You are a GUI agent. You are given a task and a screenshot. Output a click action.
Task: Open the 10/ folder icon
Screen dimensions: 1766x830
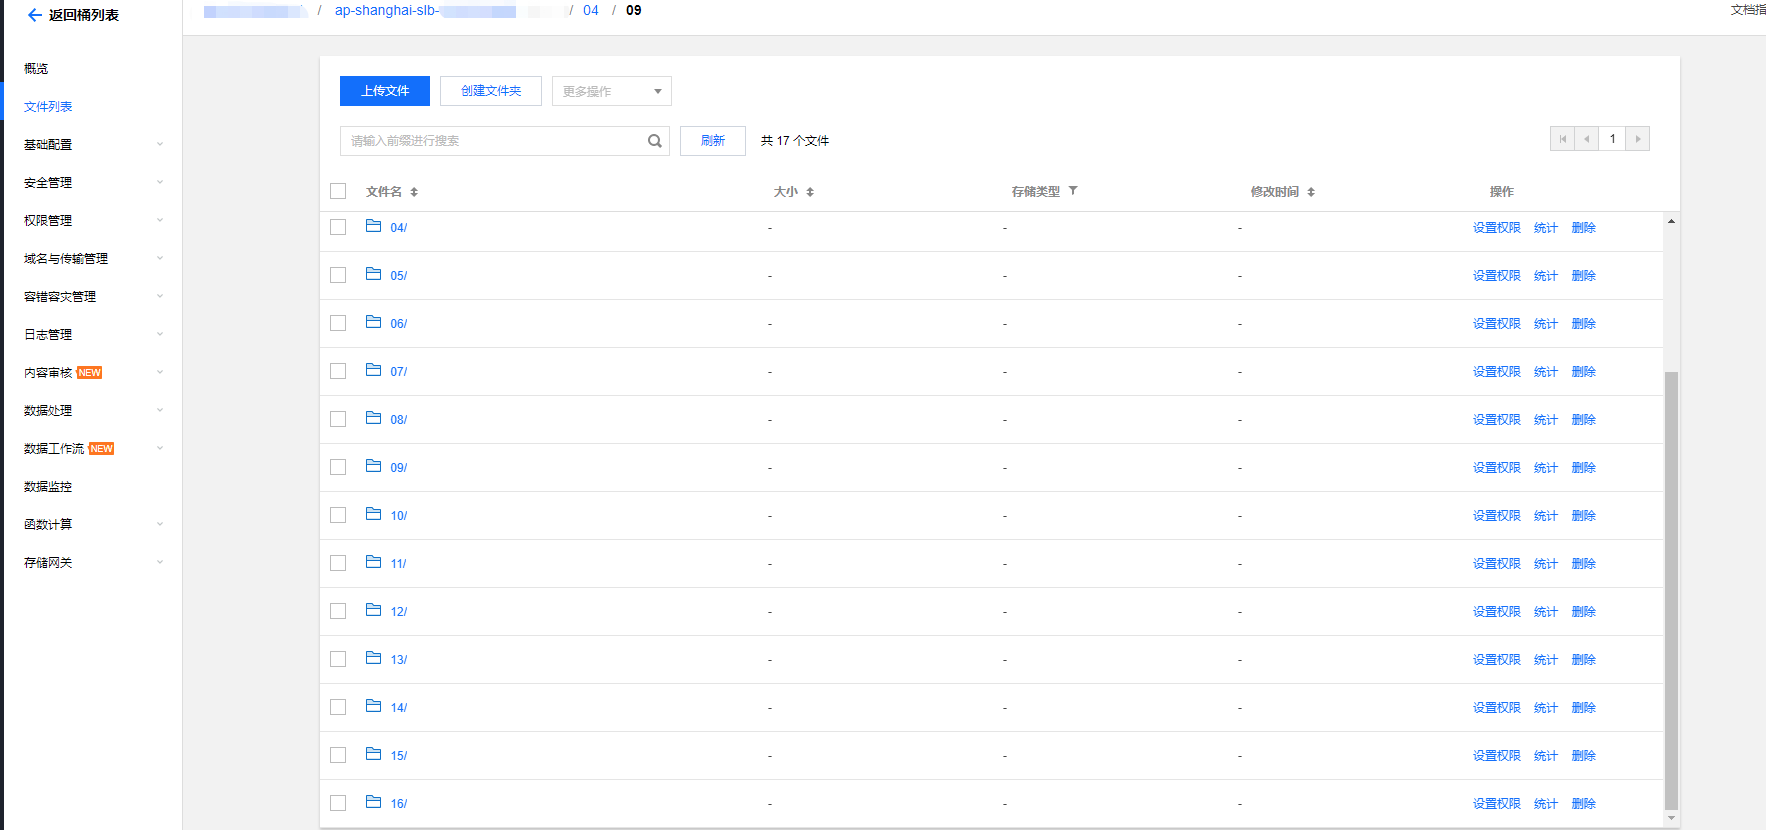click(x=373, y=514)
